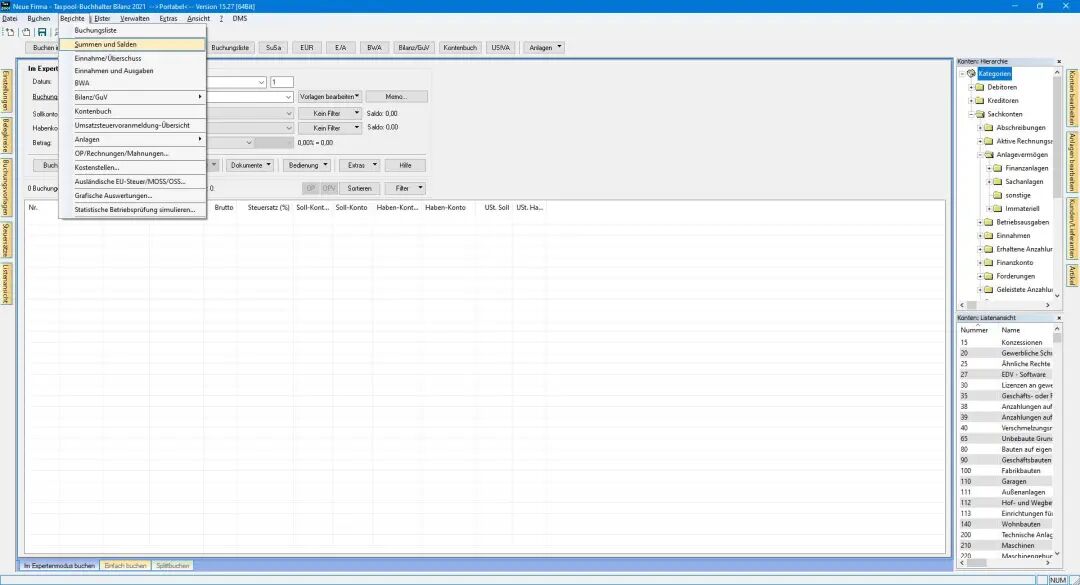Viewport: 1080px width, 585px height.
Task: Click the Memo... button
Action: 396,96
